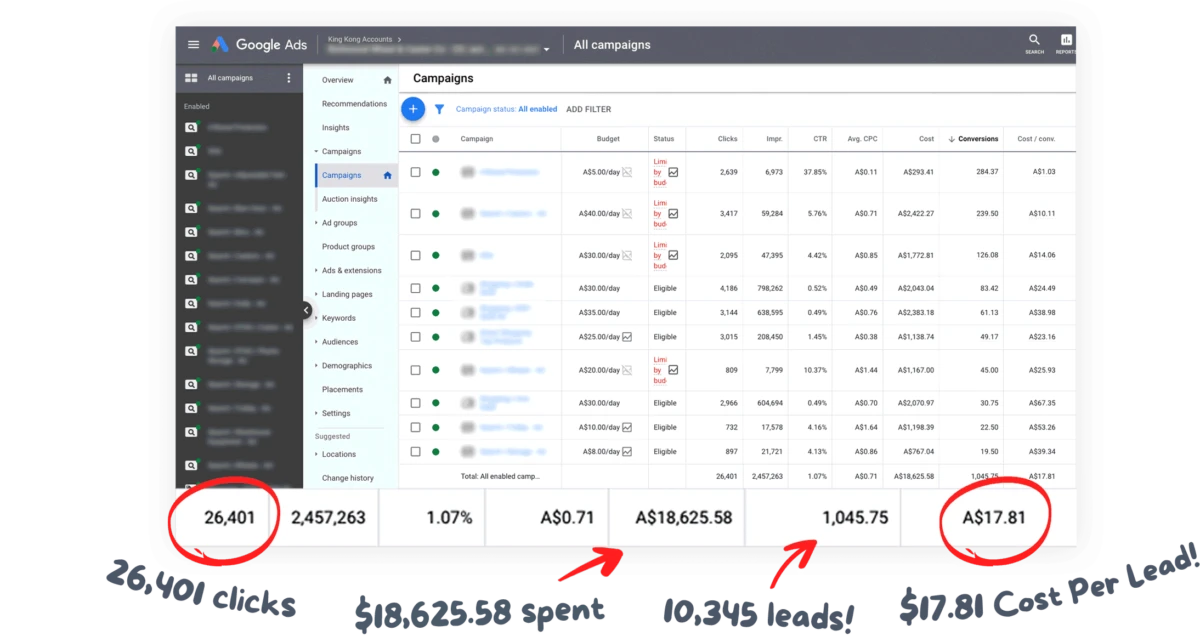Screen dimensions: 1200x636
Task: Tick checkbox for the 2,966 clicks row
Action: pos(416,403)
